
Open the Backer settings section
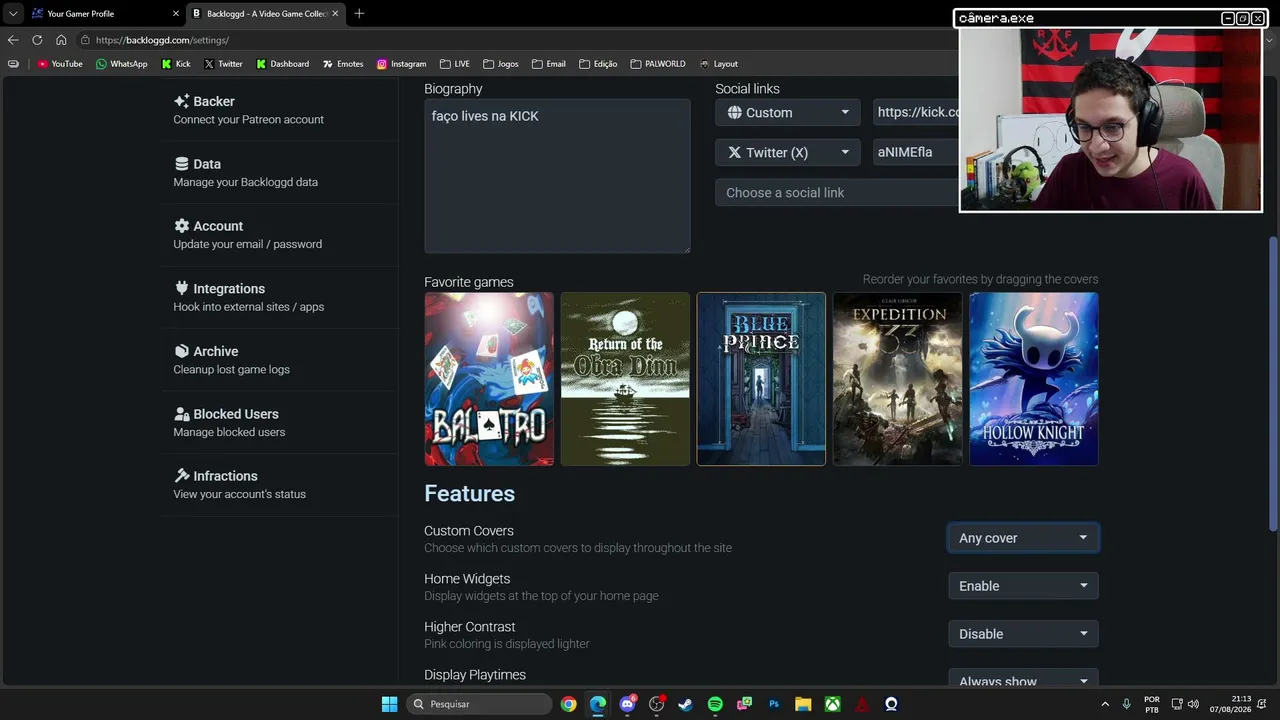[248, 110]
